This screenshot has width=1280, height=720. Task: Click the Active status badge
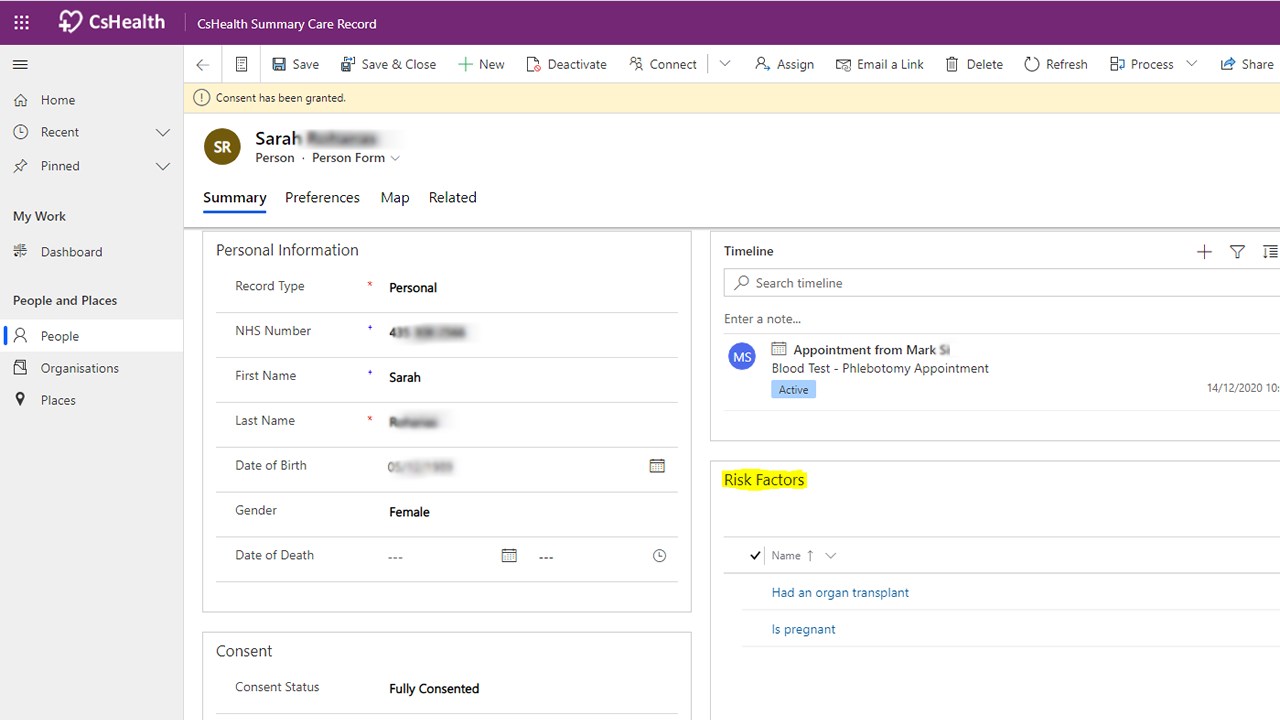pyautogui.click(x=794, y=390)
